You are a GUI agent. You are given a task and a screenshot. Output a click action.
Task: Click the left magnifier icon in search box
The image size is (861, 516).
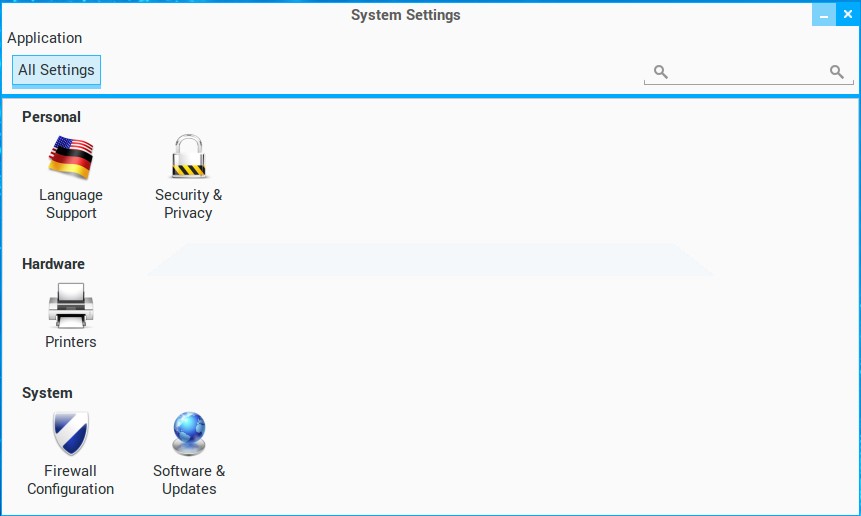coord(660,72)
